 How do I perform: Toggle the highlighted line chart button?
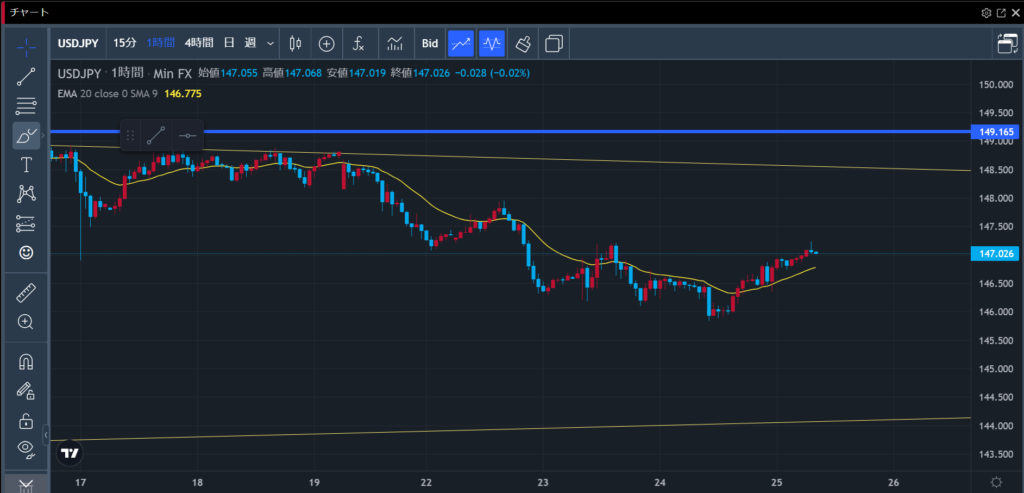click(x=461, y=44)
